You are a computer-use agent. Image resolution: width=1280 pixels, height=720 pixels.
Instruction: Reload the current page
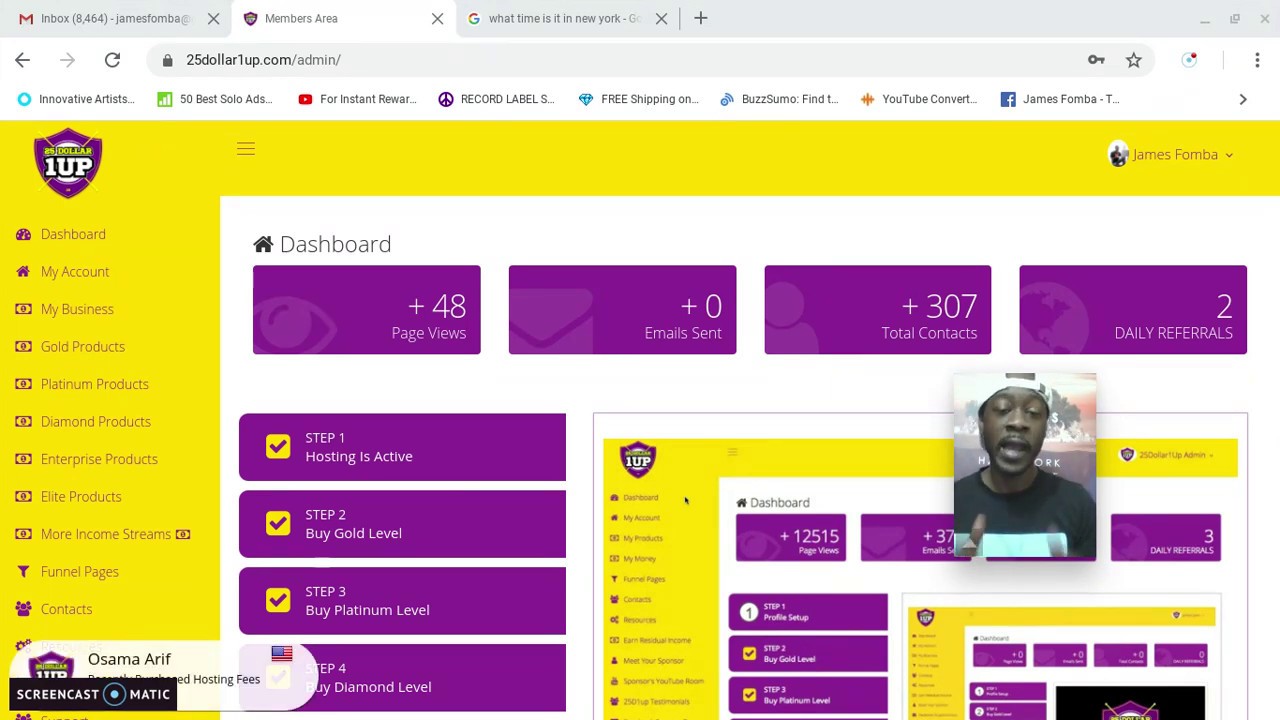click(x=112, y=60)
